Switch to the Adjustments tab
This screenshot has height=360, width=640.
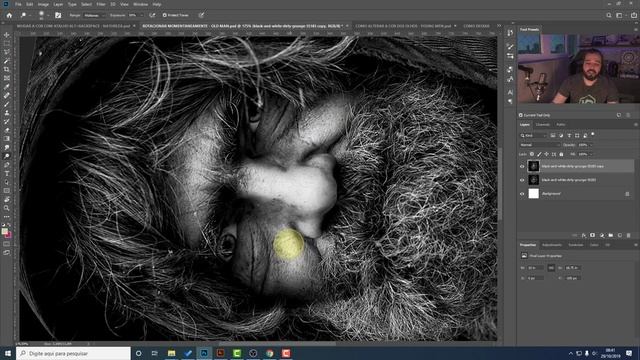pyautogui.click(x=551, y=245)
